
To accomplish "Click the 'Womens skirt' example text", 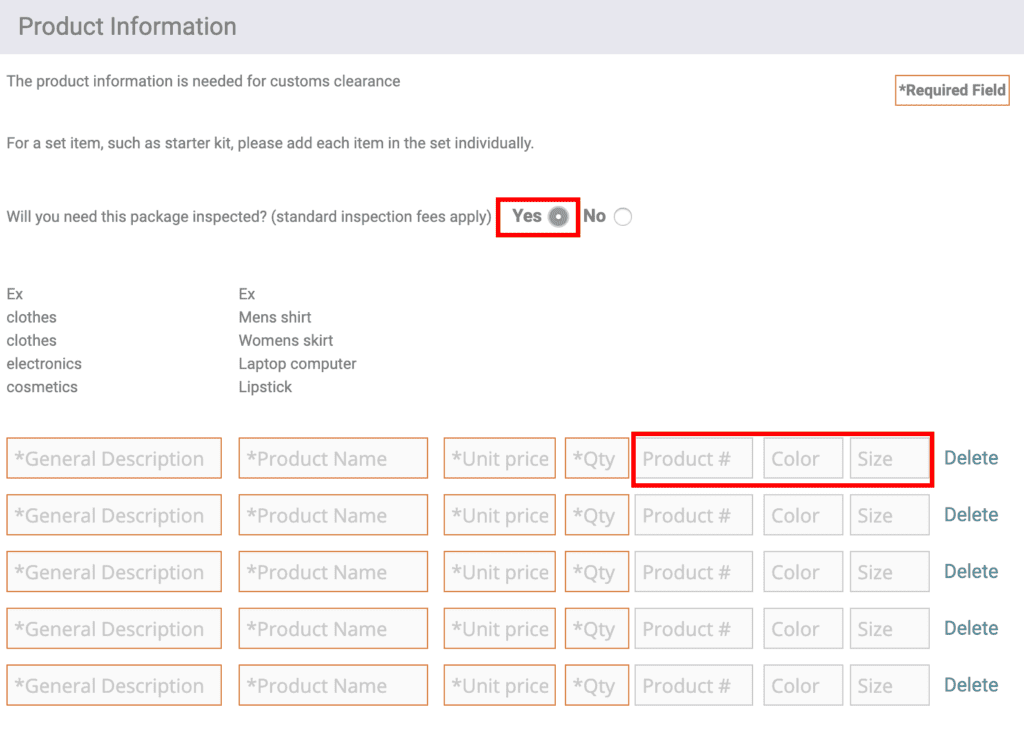I will coord(286,340).
